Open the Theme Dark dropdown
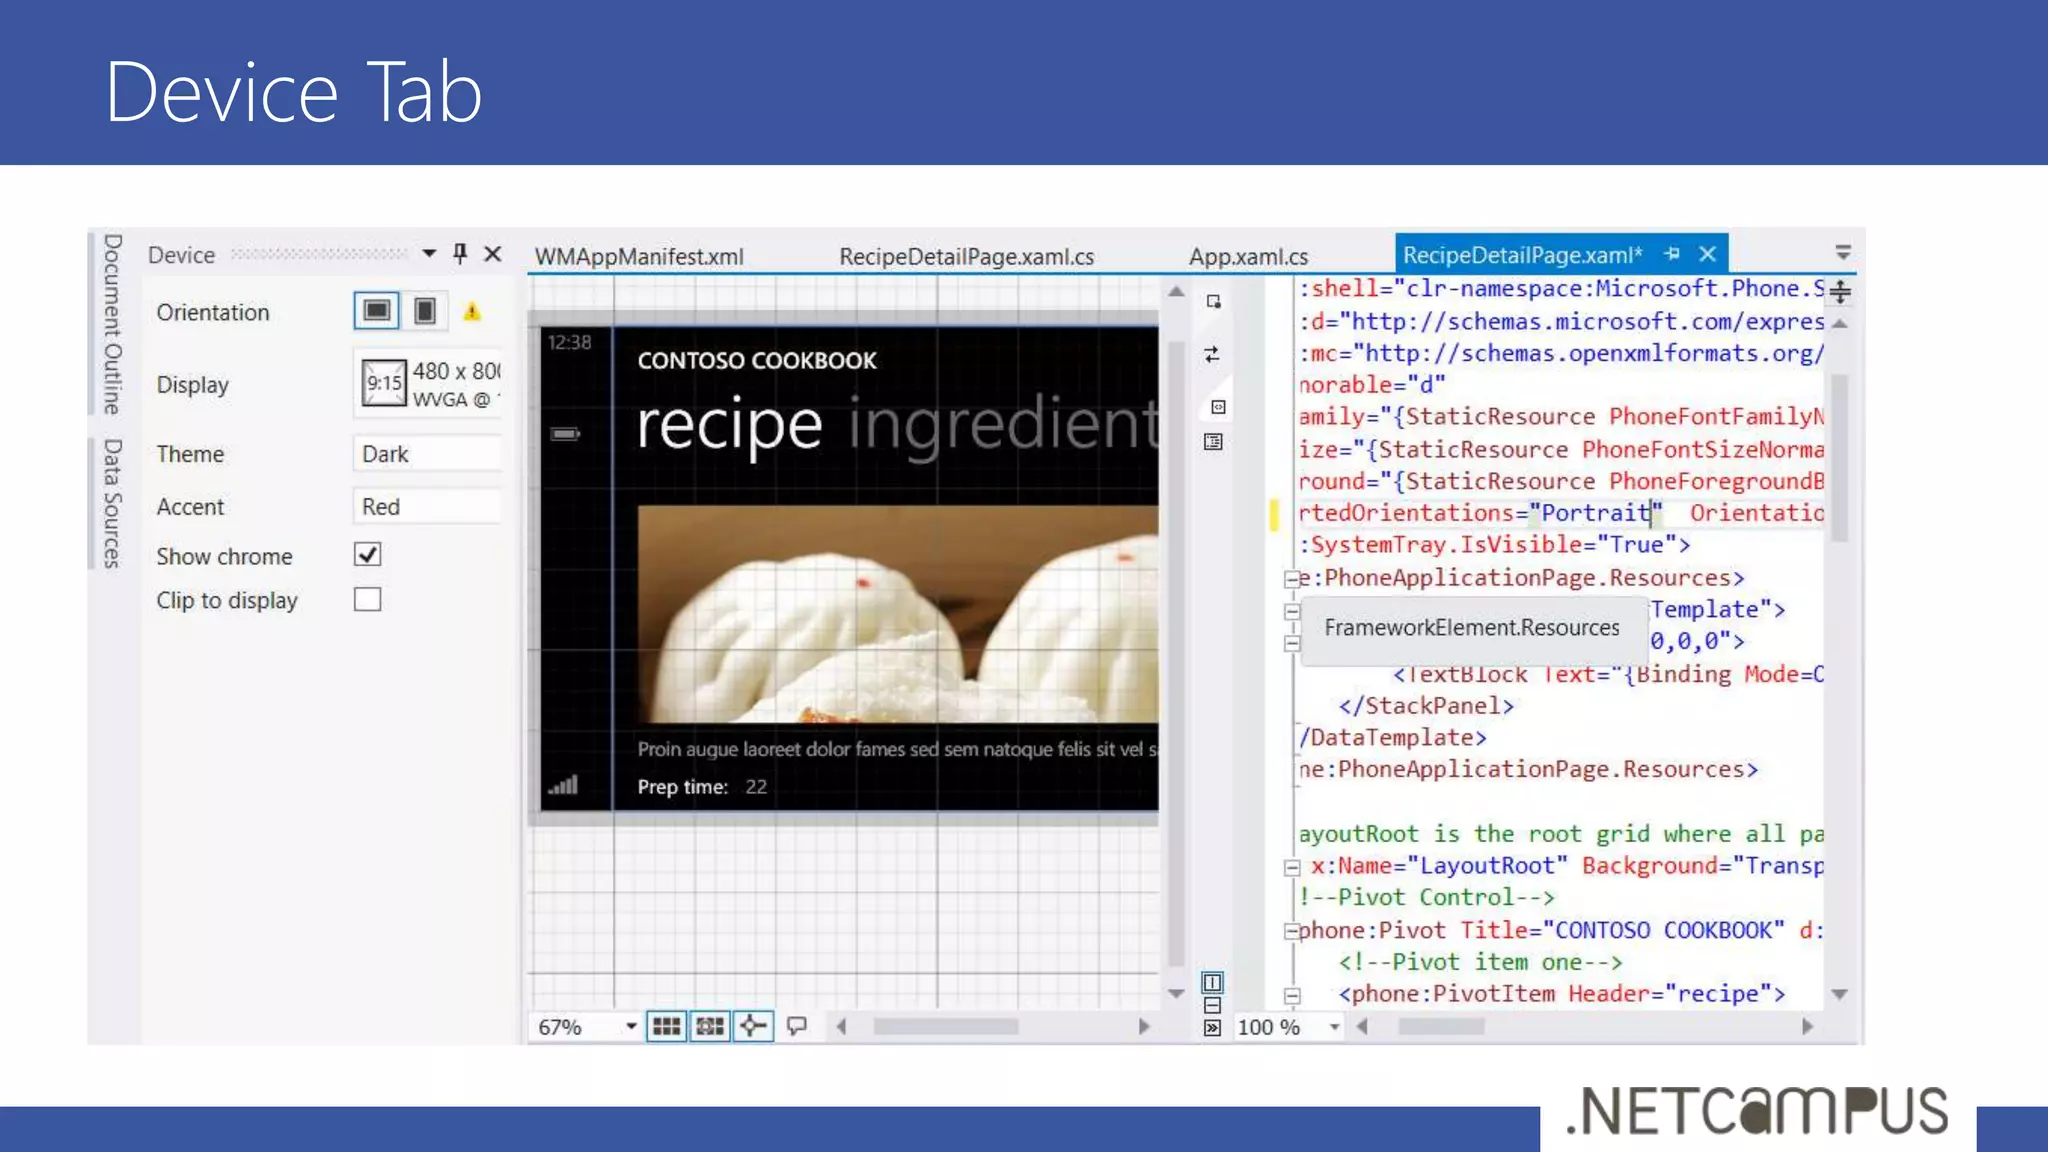The image size is (2048, 1152). [x=427, y=454]
